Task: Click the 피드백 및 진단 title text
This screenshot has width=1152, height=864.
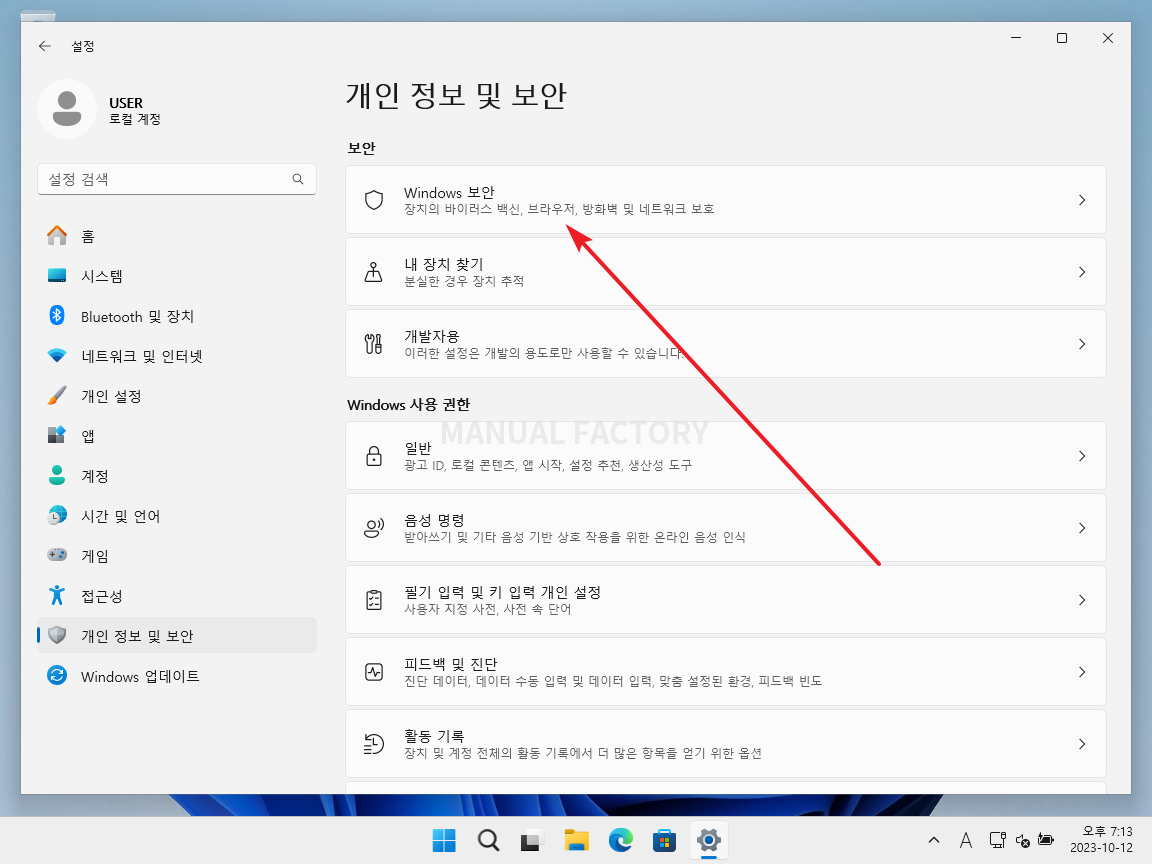Action: (450, 664)
